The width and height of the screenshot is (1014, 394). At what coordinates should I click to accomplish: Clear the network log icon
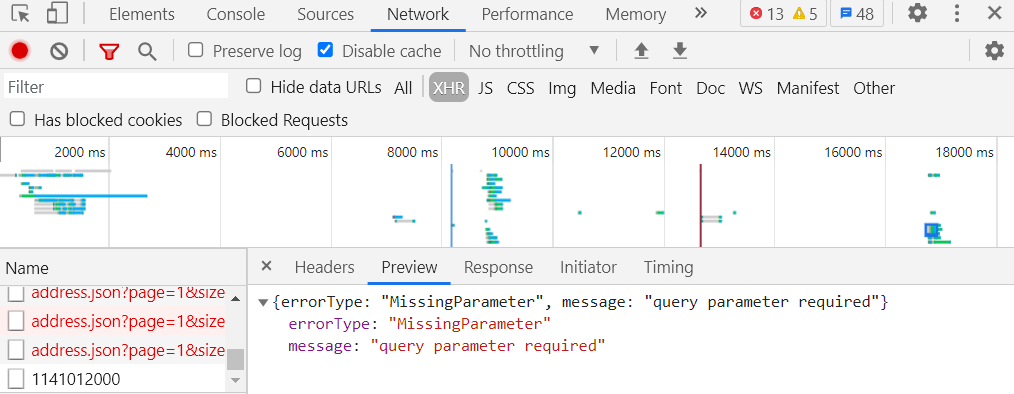point(59,51)
